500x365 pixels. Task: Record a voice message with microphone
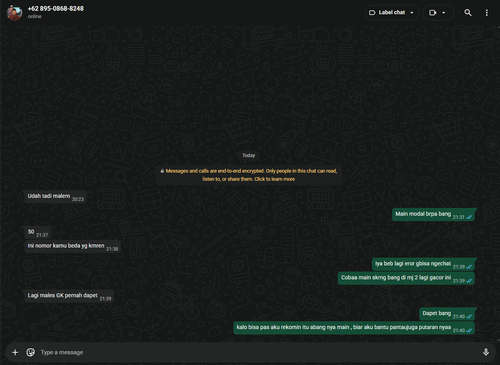(x=486, y=352)
